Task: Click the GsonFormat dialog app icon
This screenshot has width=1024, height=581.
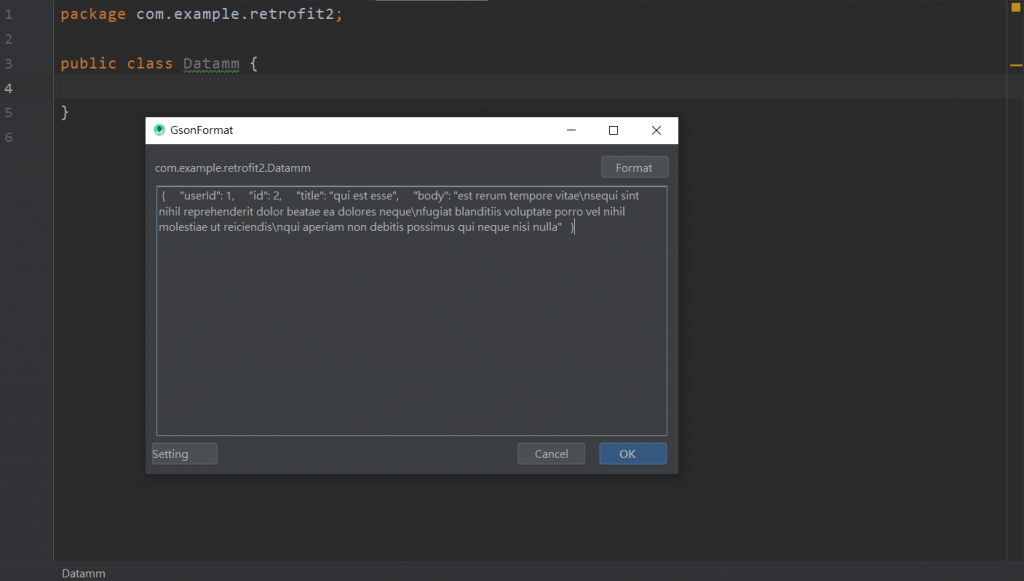Action: [x=159, y=130]
